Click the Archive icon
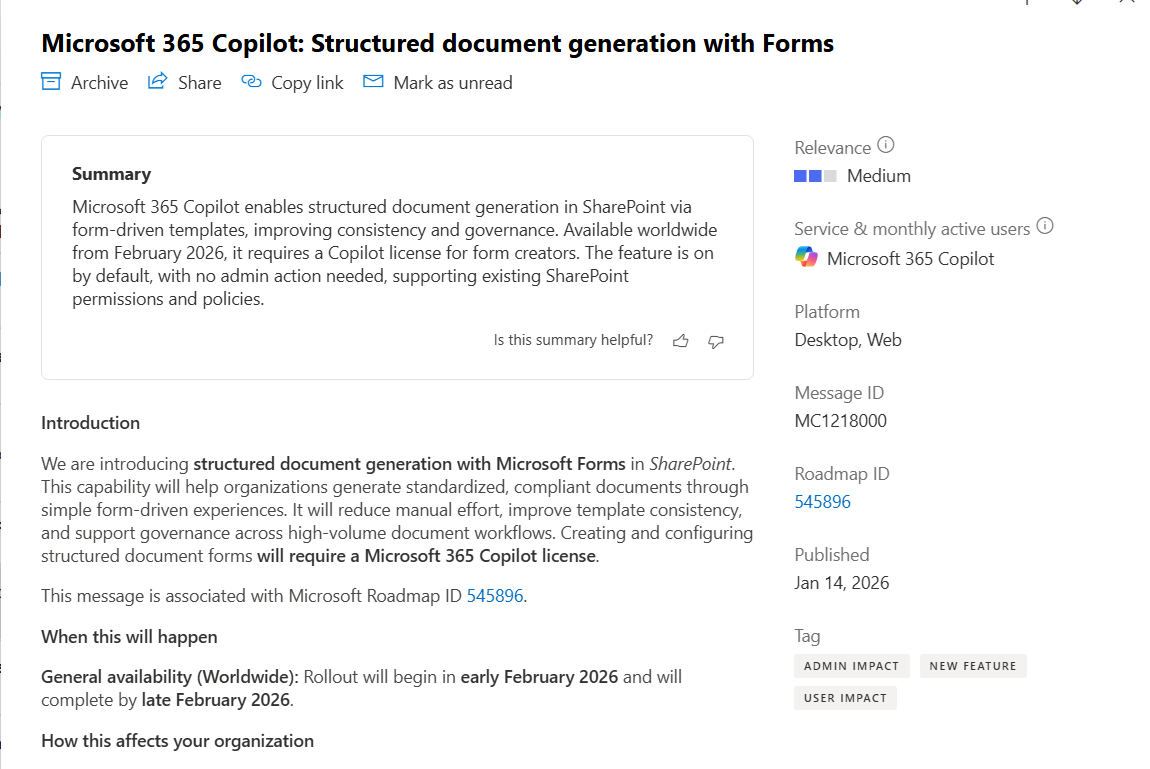The image size is (1150, 769). pos(51,81)
